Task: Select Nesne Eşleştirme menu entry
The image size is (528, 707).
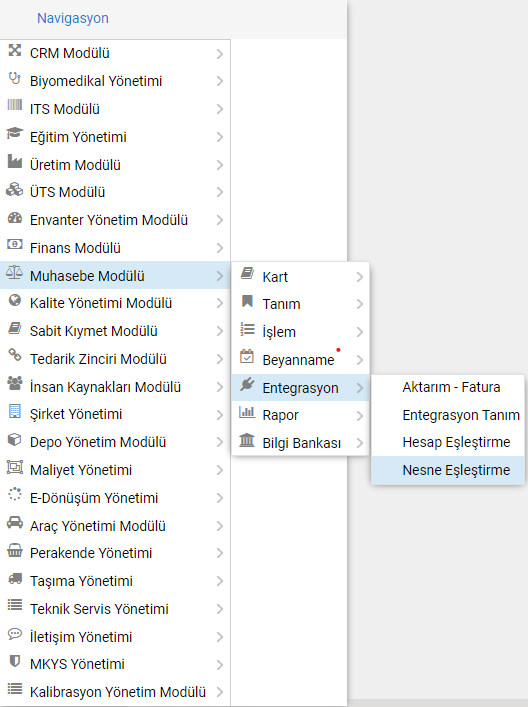Action: pyautogui.click(x=448, y=470)
